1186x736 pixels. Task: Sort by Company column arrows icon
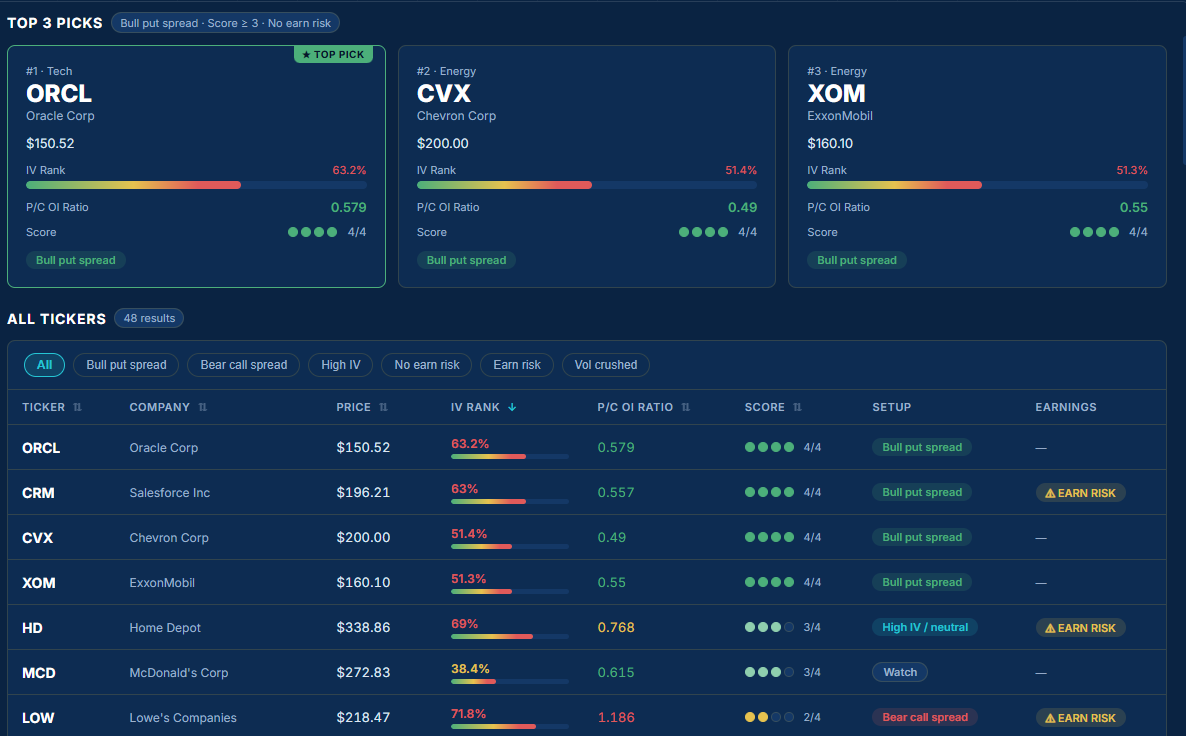pos(203,407)
